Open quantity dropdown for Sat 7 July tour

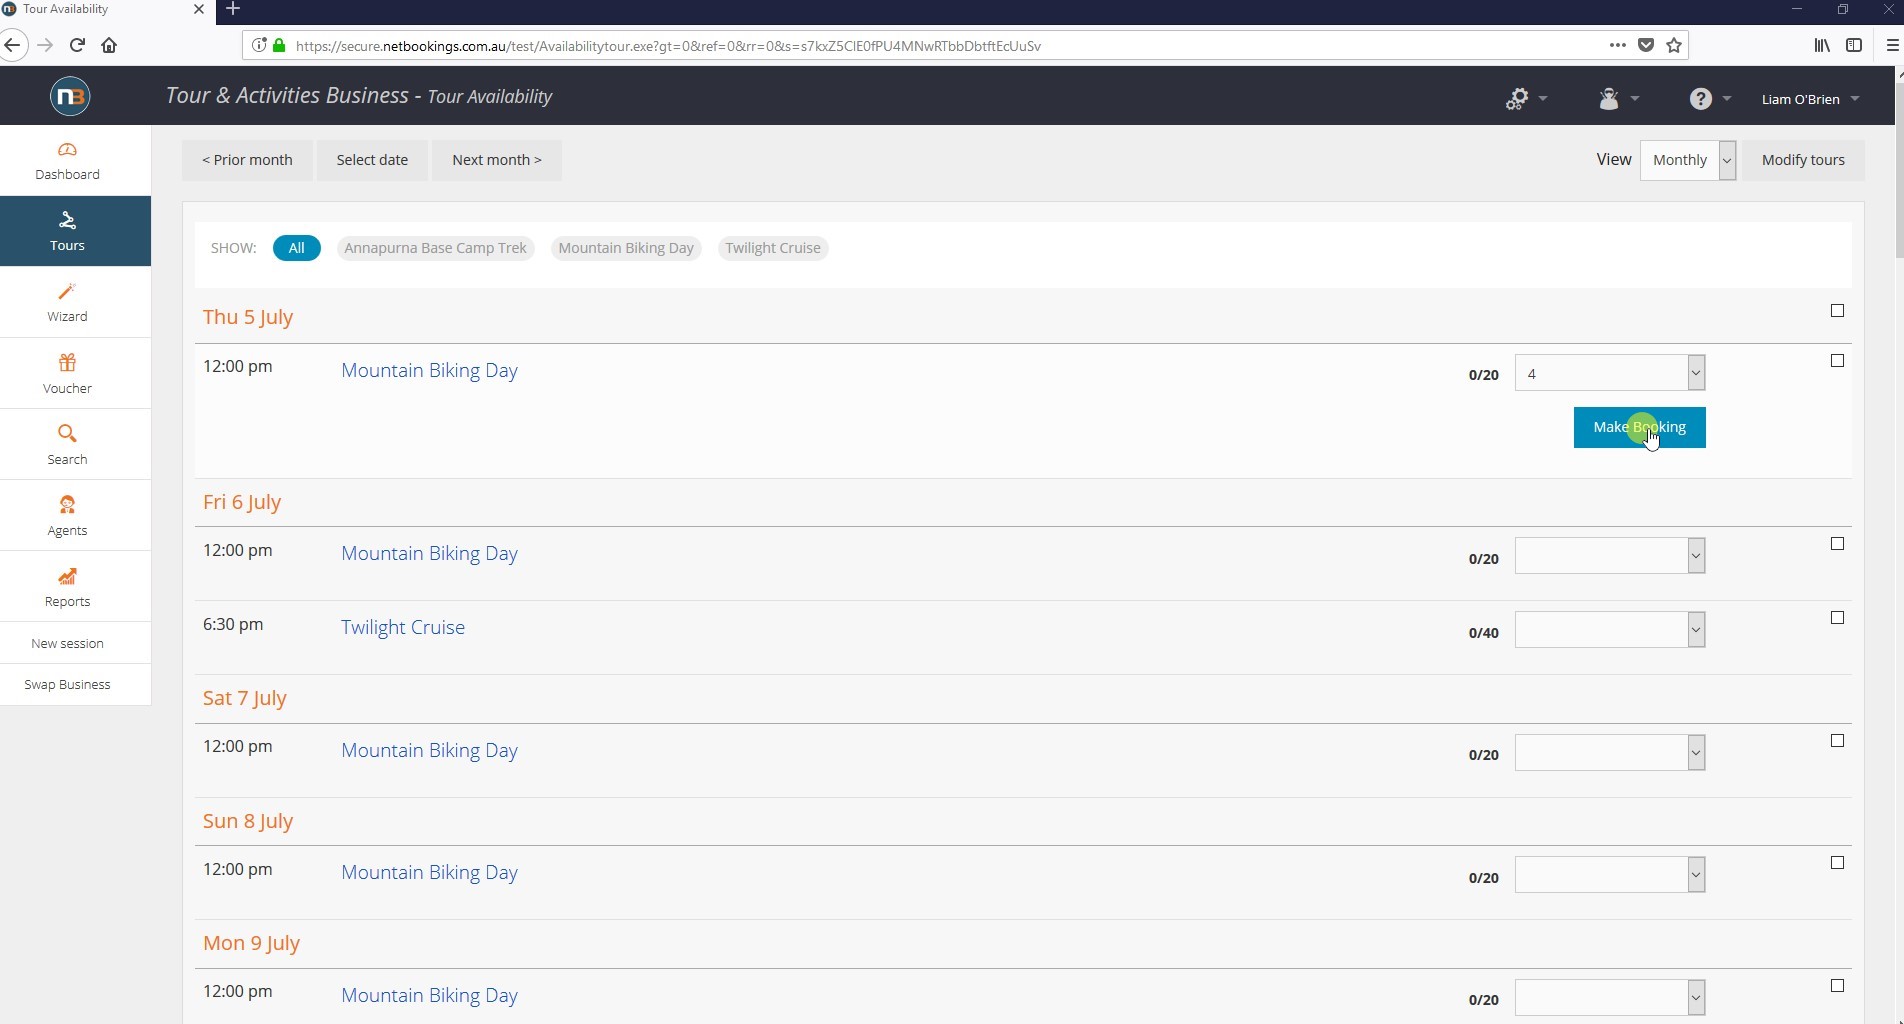(1610, 753)
